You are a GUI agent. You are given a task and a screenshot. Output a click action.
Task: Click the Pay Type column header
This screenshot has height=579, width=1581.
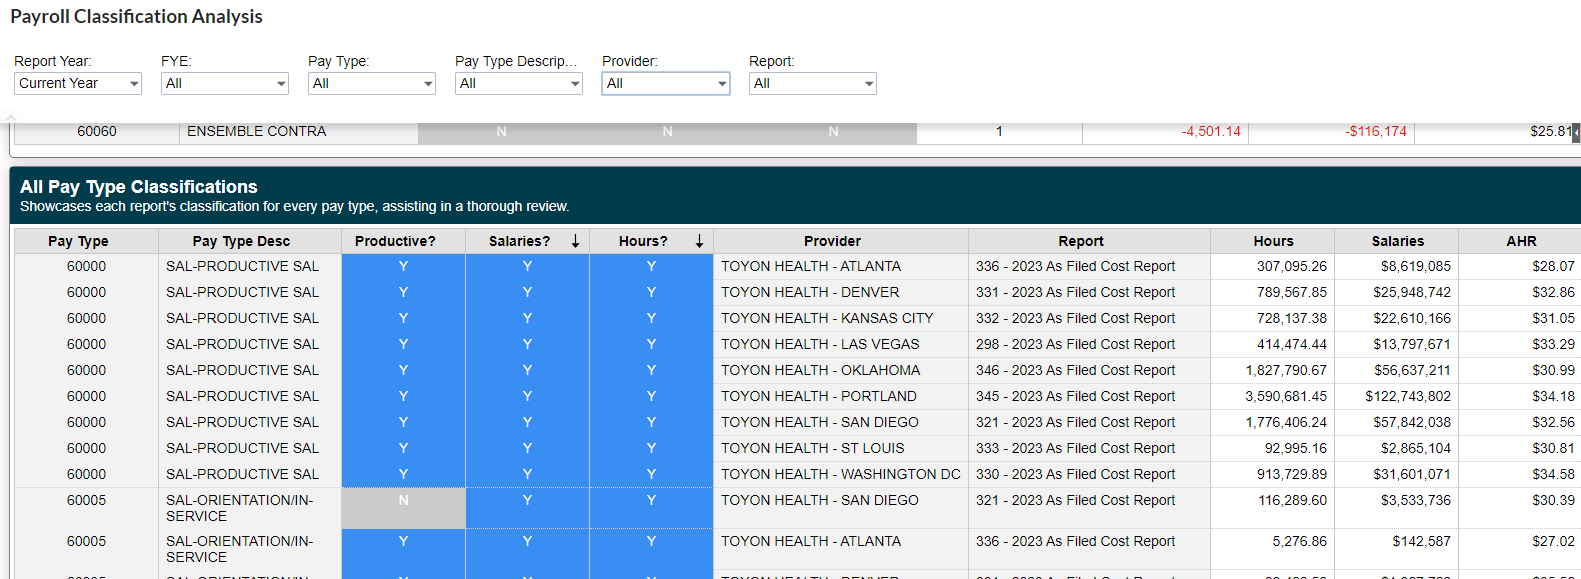point(86,241)
